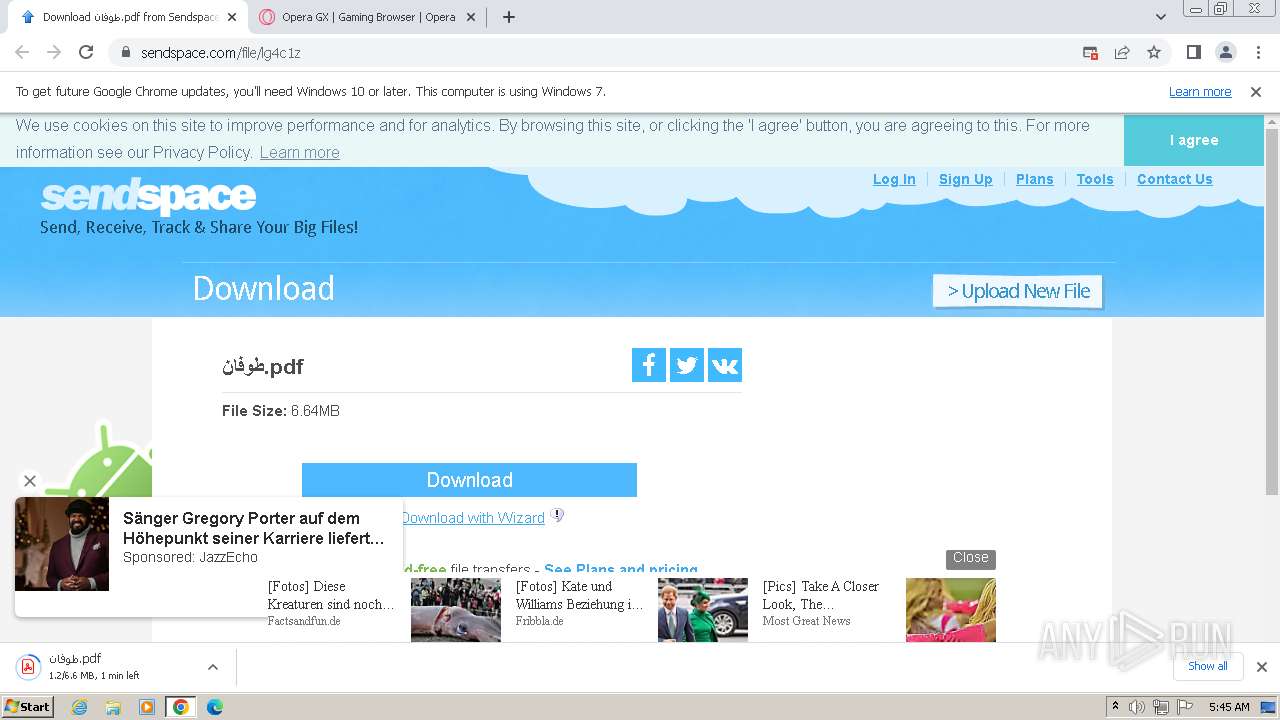Viewport: 1280px width, 720px height.
Task: Click the volume speaker tray icon
Action: click(x=1137, y=707)
